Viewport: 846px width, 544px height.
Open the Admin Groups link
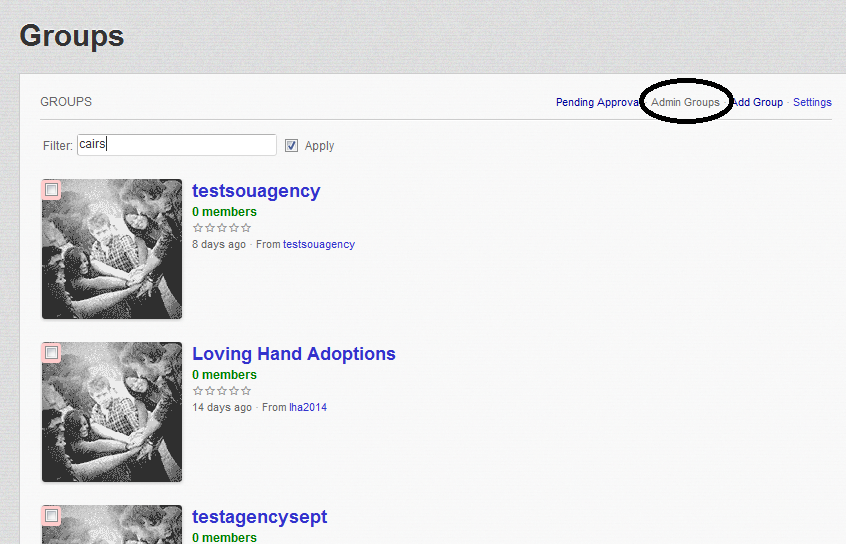click(x=685, y=102)
